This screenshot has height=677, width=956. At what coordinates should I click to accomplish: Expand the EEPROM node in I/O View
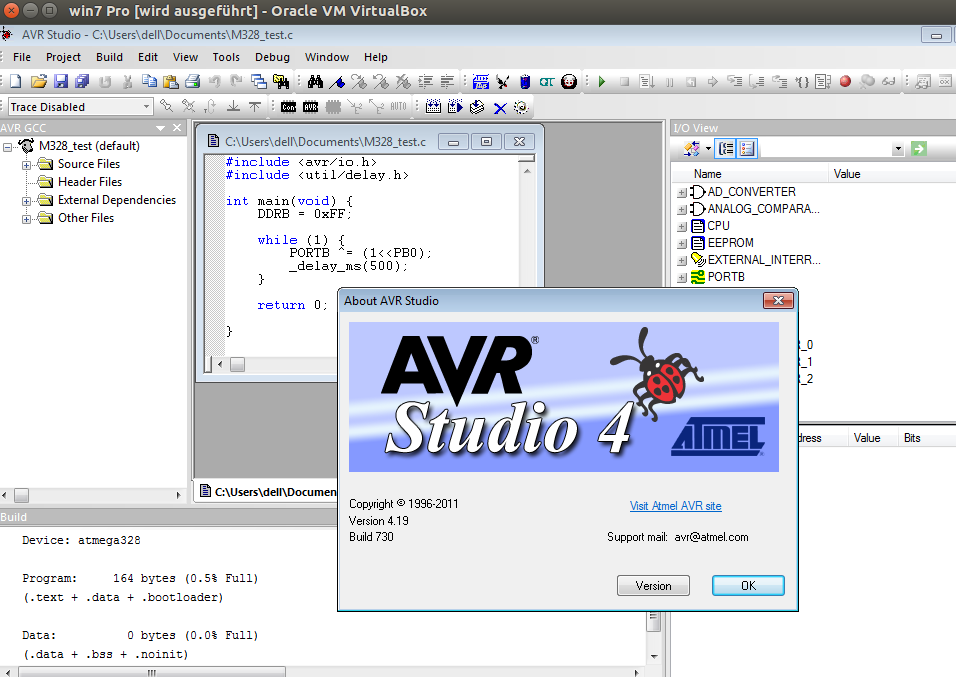pos(682,244)
